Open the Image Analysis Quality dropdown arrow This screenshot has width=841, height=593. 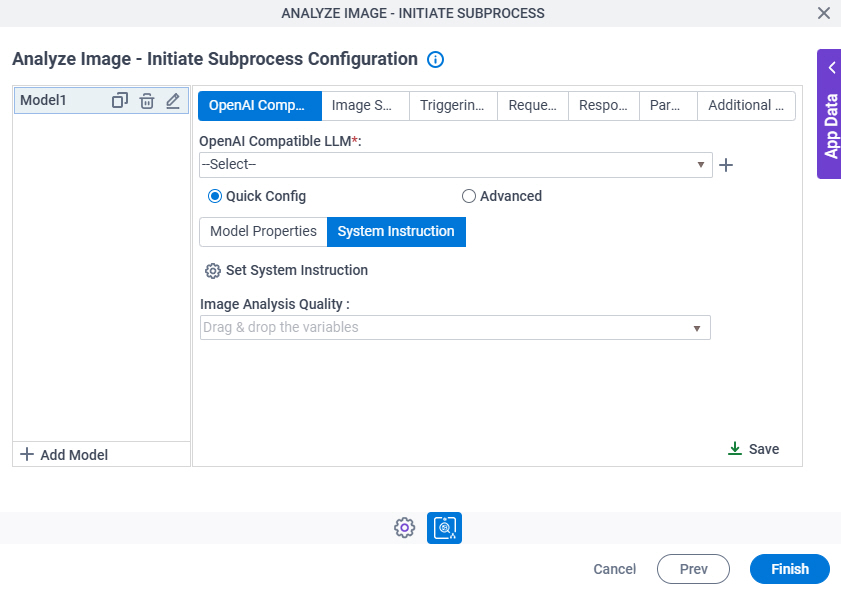point(696,328)
